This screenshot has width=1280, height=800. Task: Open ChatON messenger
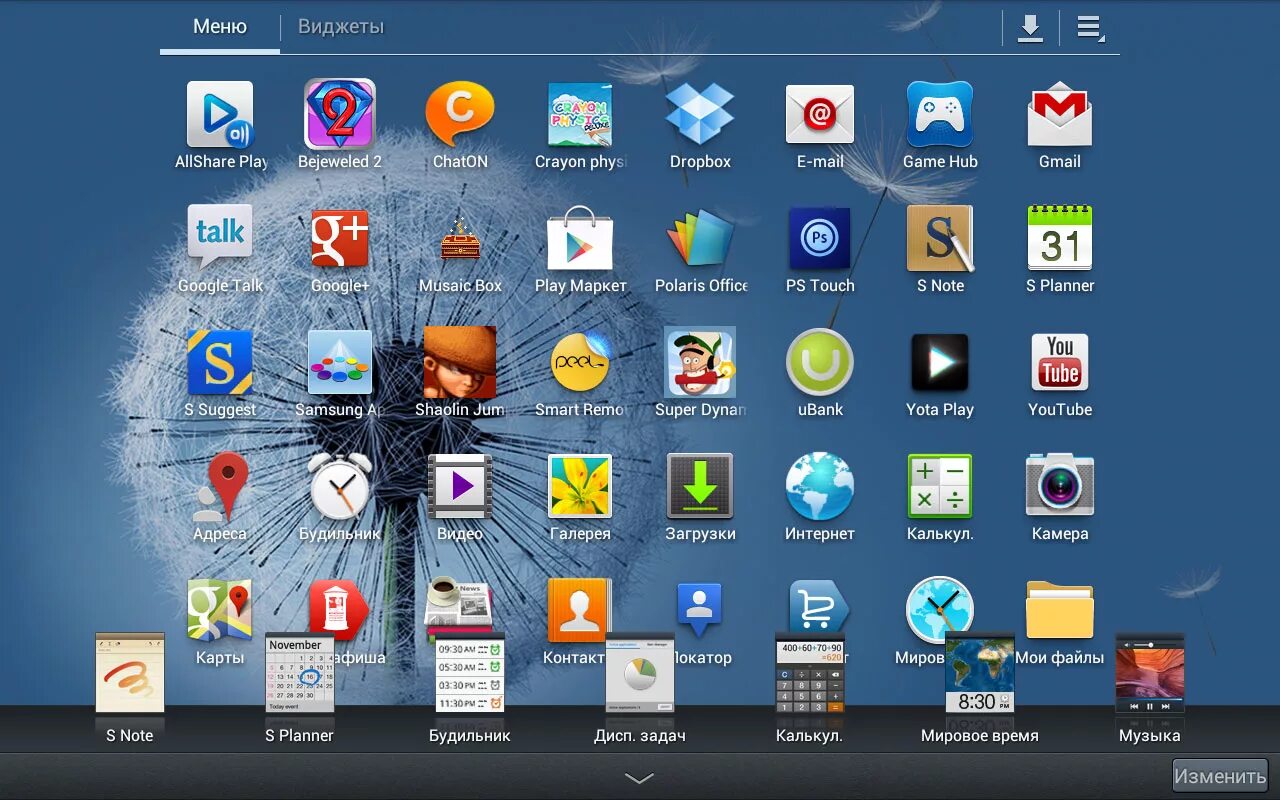point(460,114)
